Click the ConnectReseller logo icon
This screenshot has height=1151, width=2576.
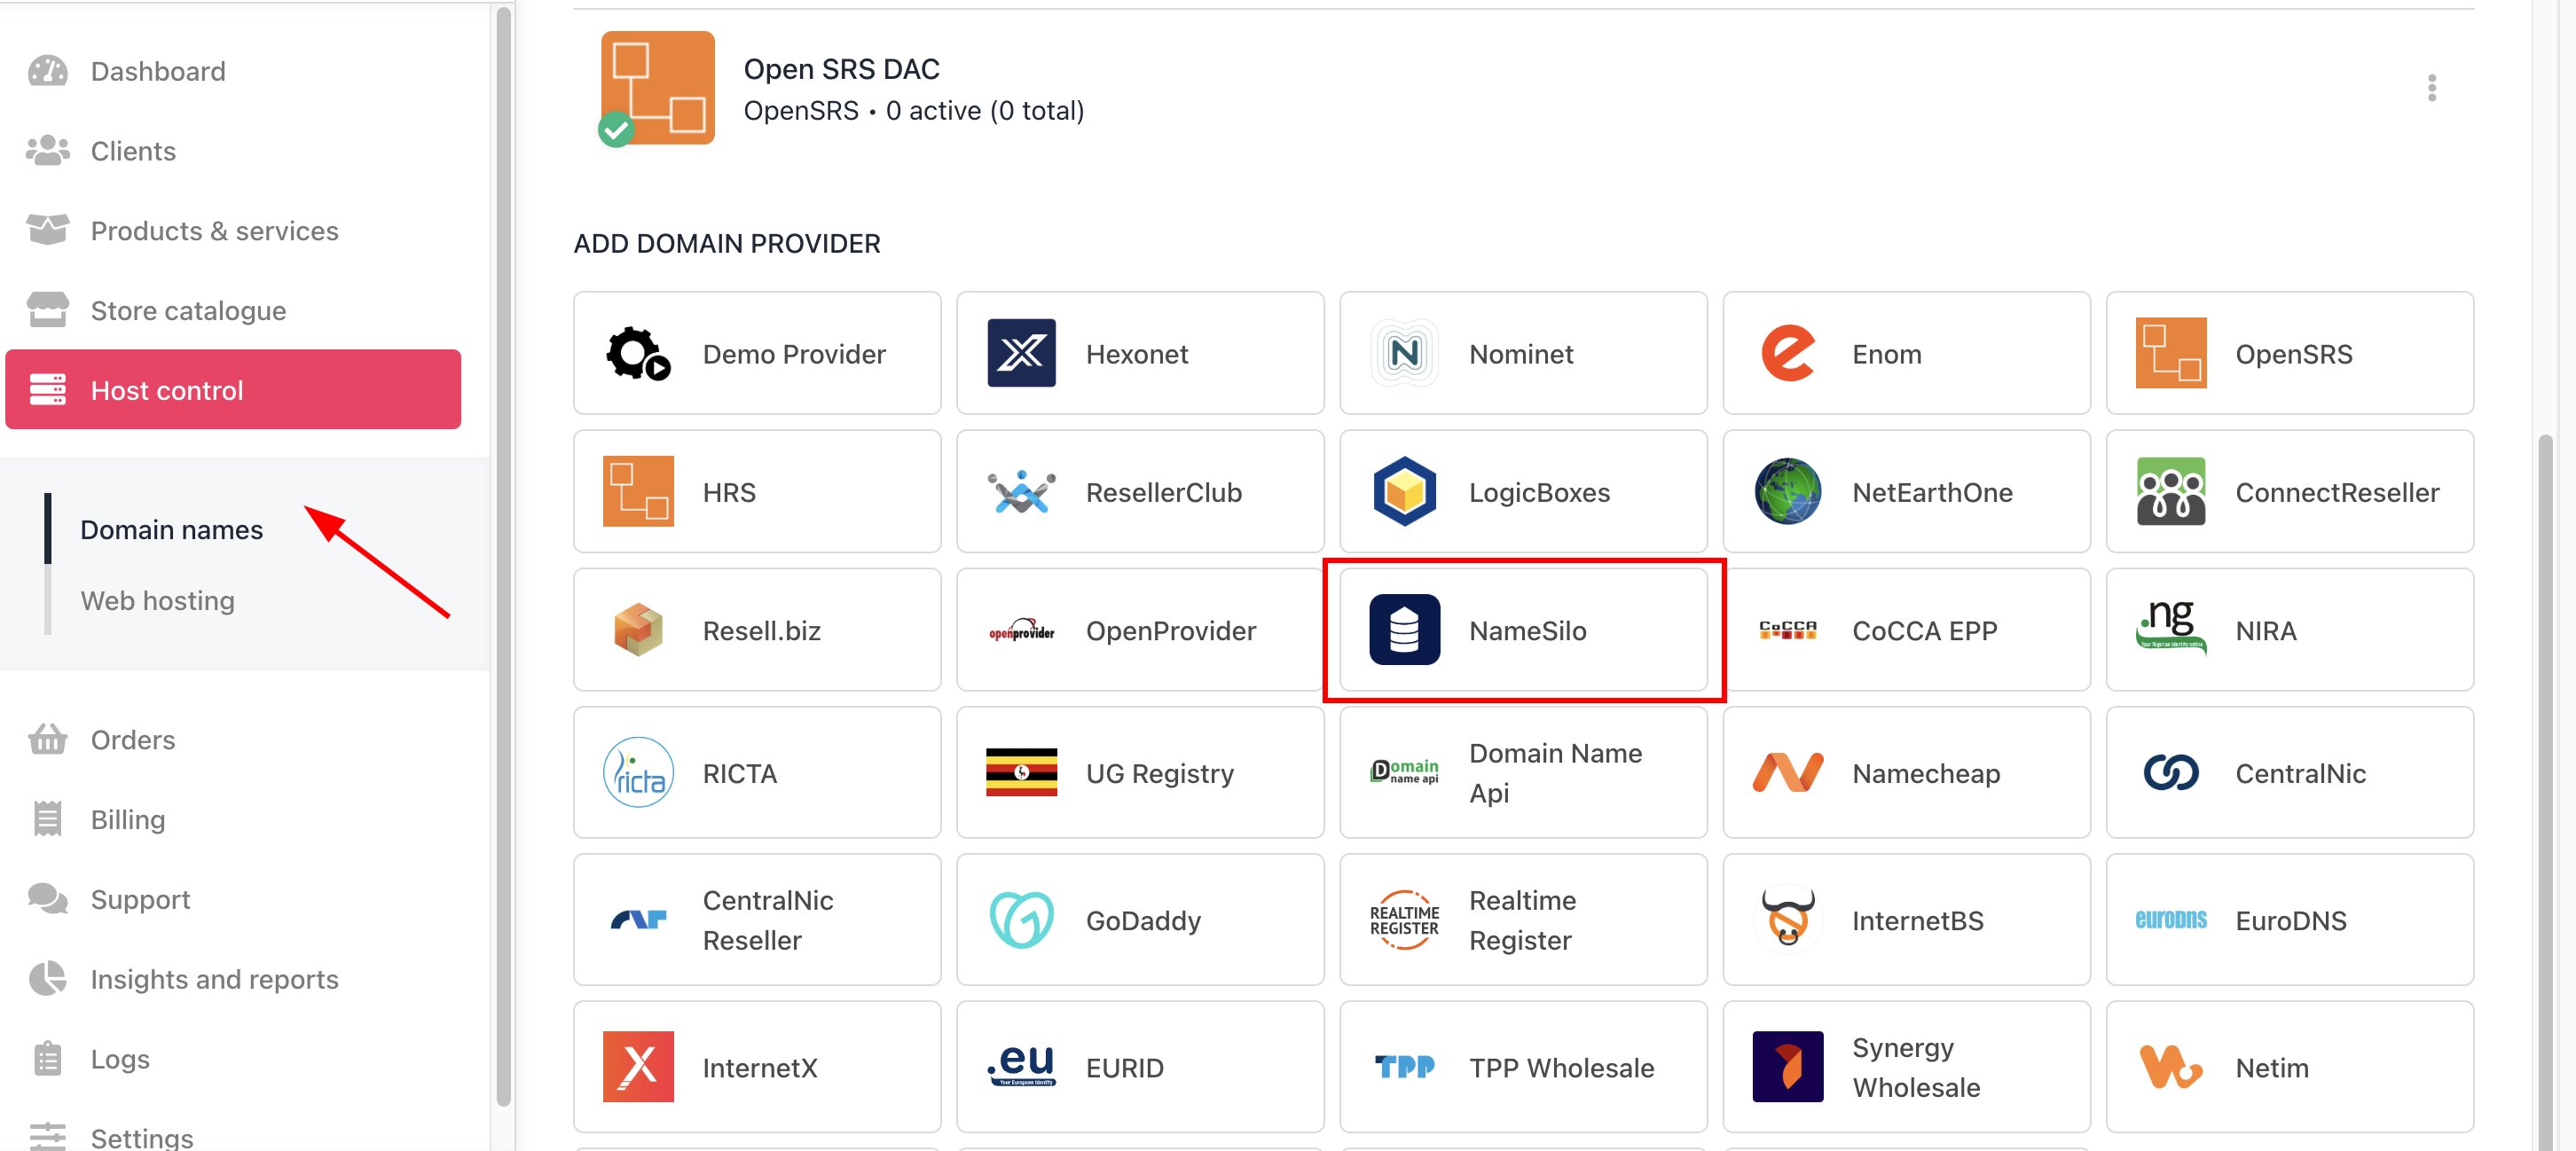tap(2170, 492)
